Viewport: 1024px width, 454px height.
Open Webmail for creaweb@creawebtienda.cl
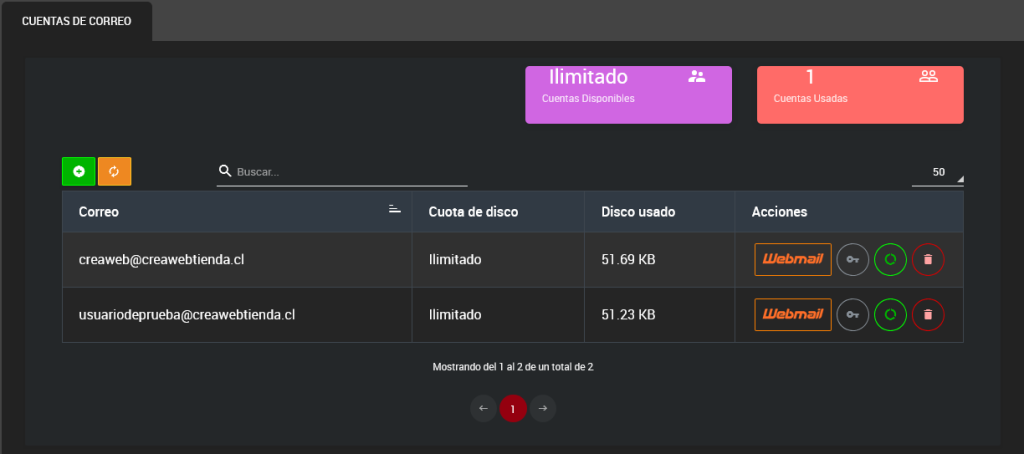[793, 260]
